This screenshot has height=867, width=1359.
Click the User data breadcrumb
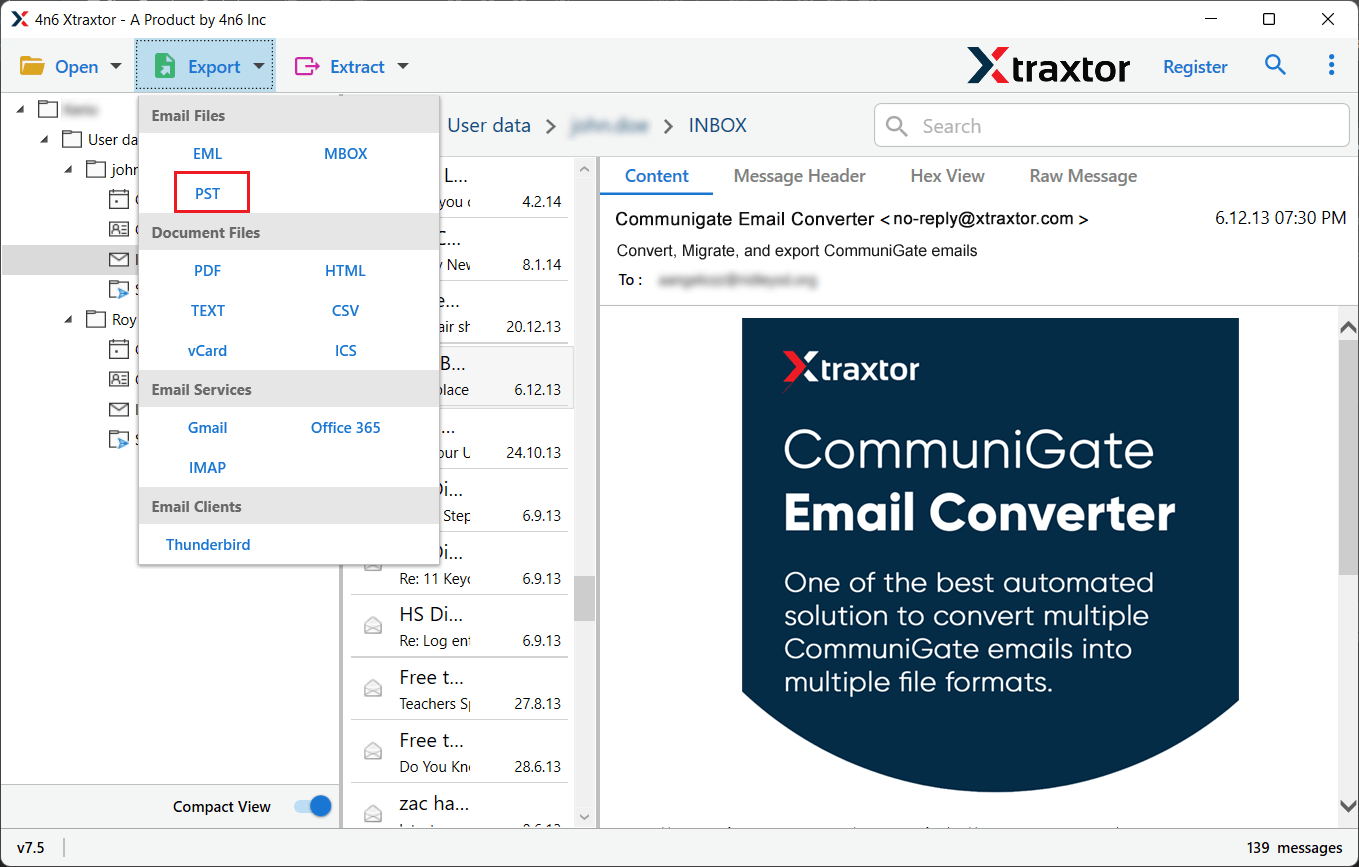489,126
